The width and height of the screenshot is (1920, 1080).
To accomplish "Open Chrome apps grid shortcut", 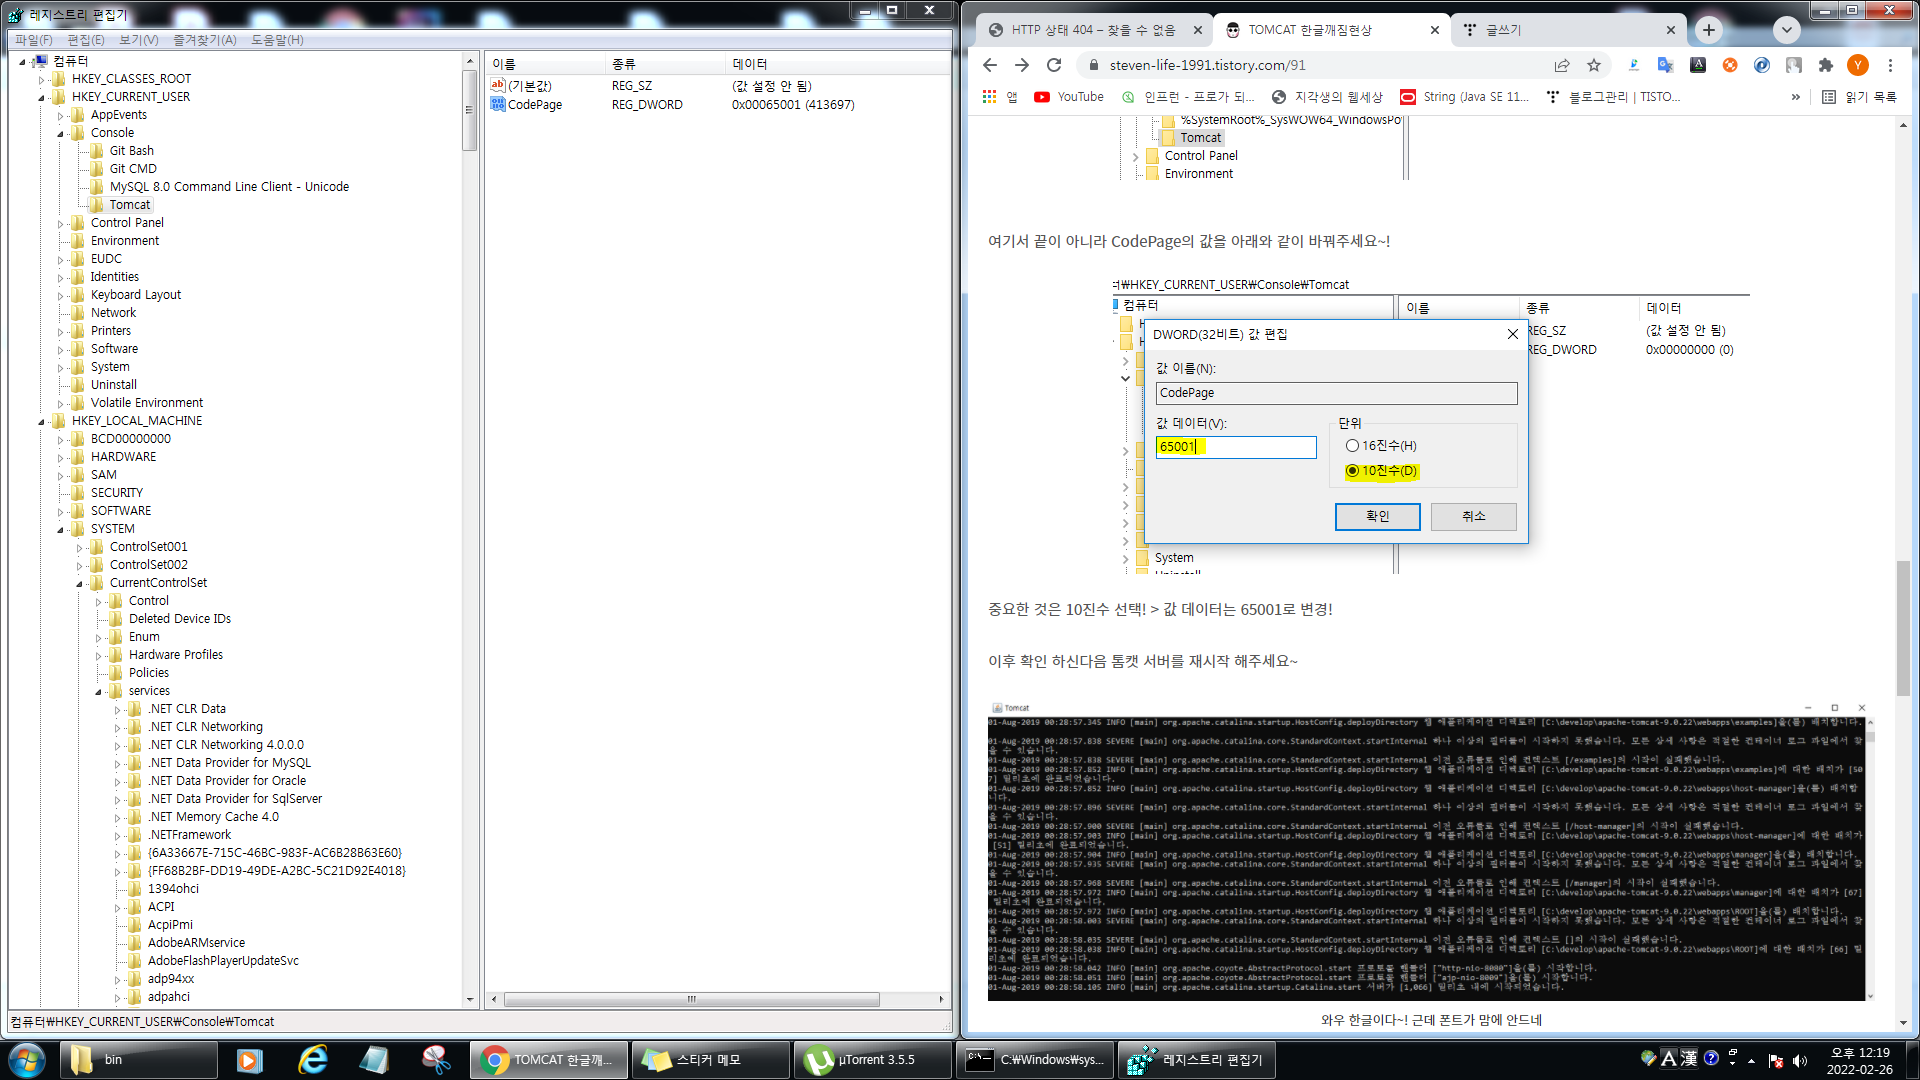I will pos(990,97).
